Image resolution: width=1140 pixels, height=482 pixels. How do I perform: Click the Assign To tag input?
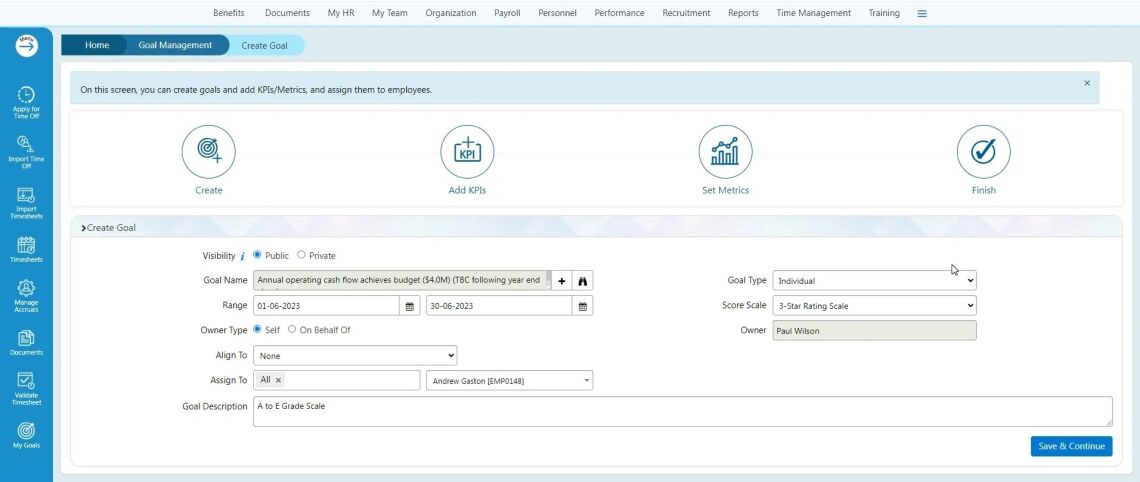tap(337, 380)
